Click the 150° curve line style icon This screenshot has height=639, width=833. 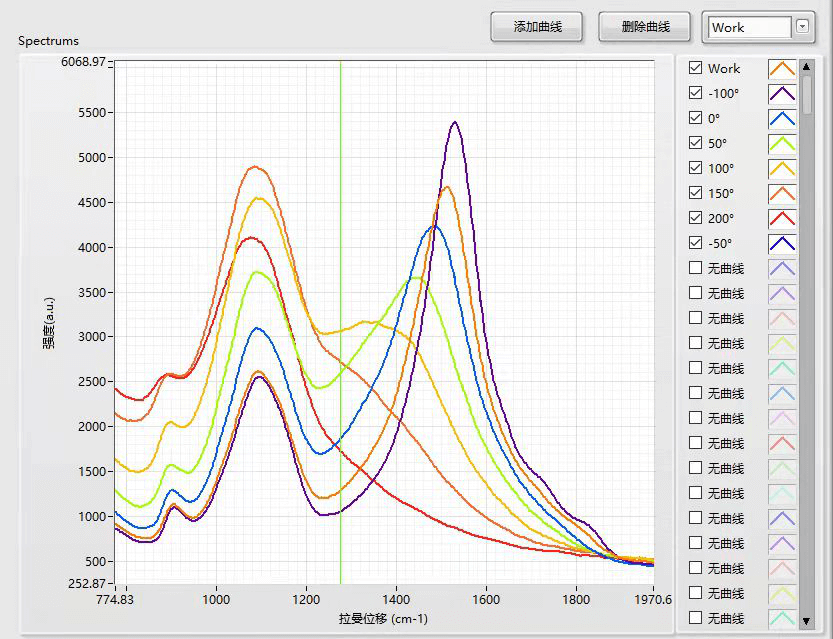point(781,194)
